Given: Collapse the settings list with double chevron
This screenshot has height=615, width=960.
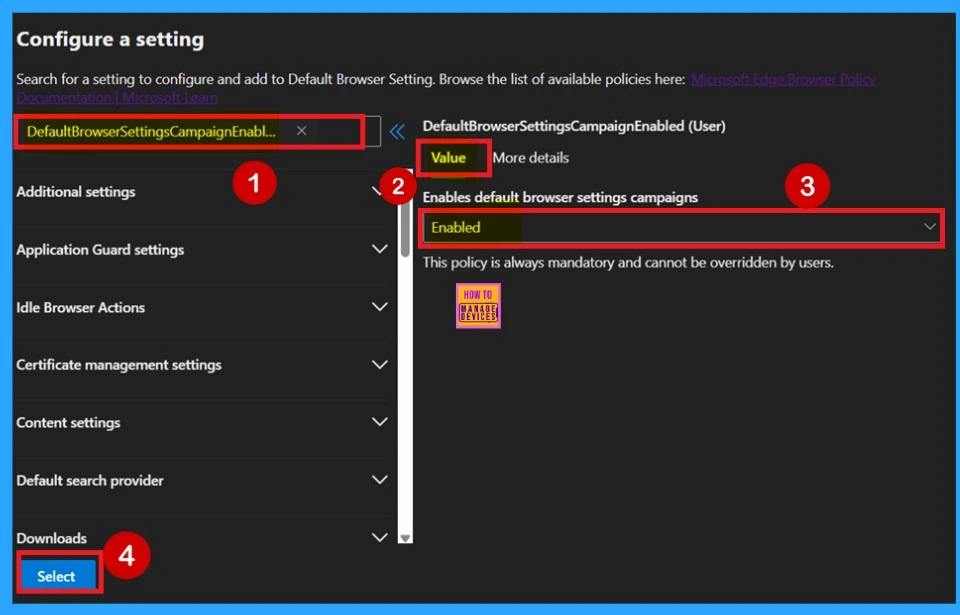Looking at the screenshot, I should tap(397, 132).
